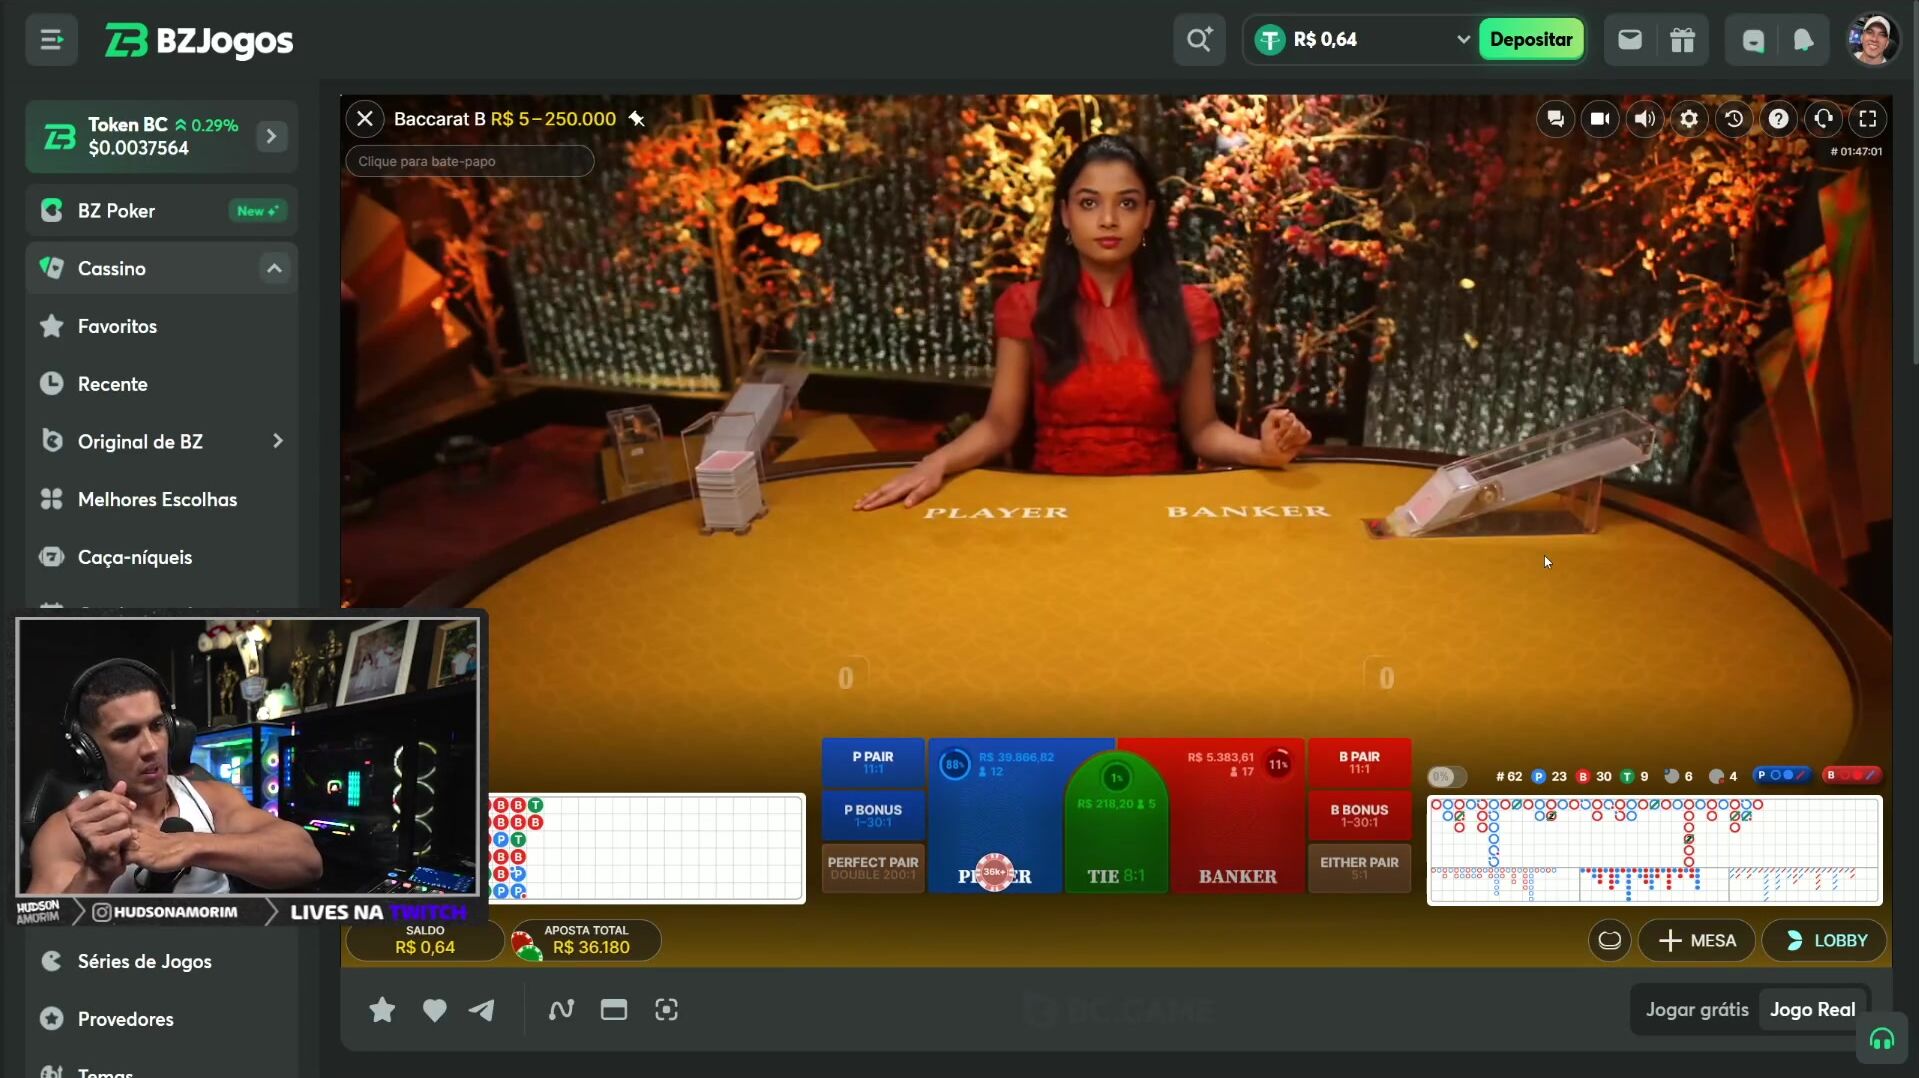Click the Depositar button
This screenshot has height=1078, width=1919.
pyautogui.click(x=1530, y=40)
